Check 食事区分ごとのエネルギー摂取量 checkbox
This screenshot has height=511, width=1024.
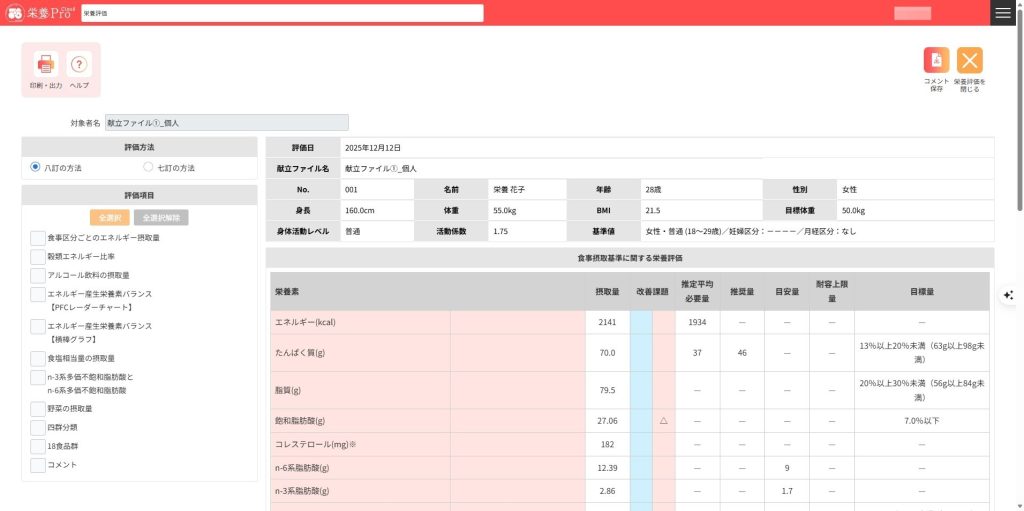click(x=38, y=238)
